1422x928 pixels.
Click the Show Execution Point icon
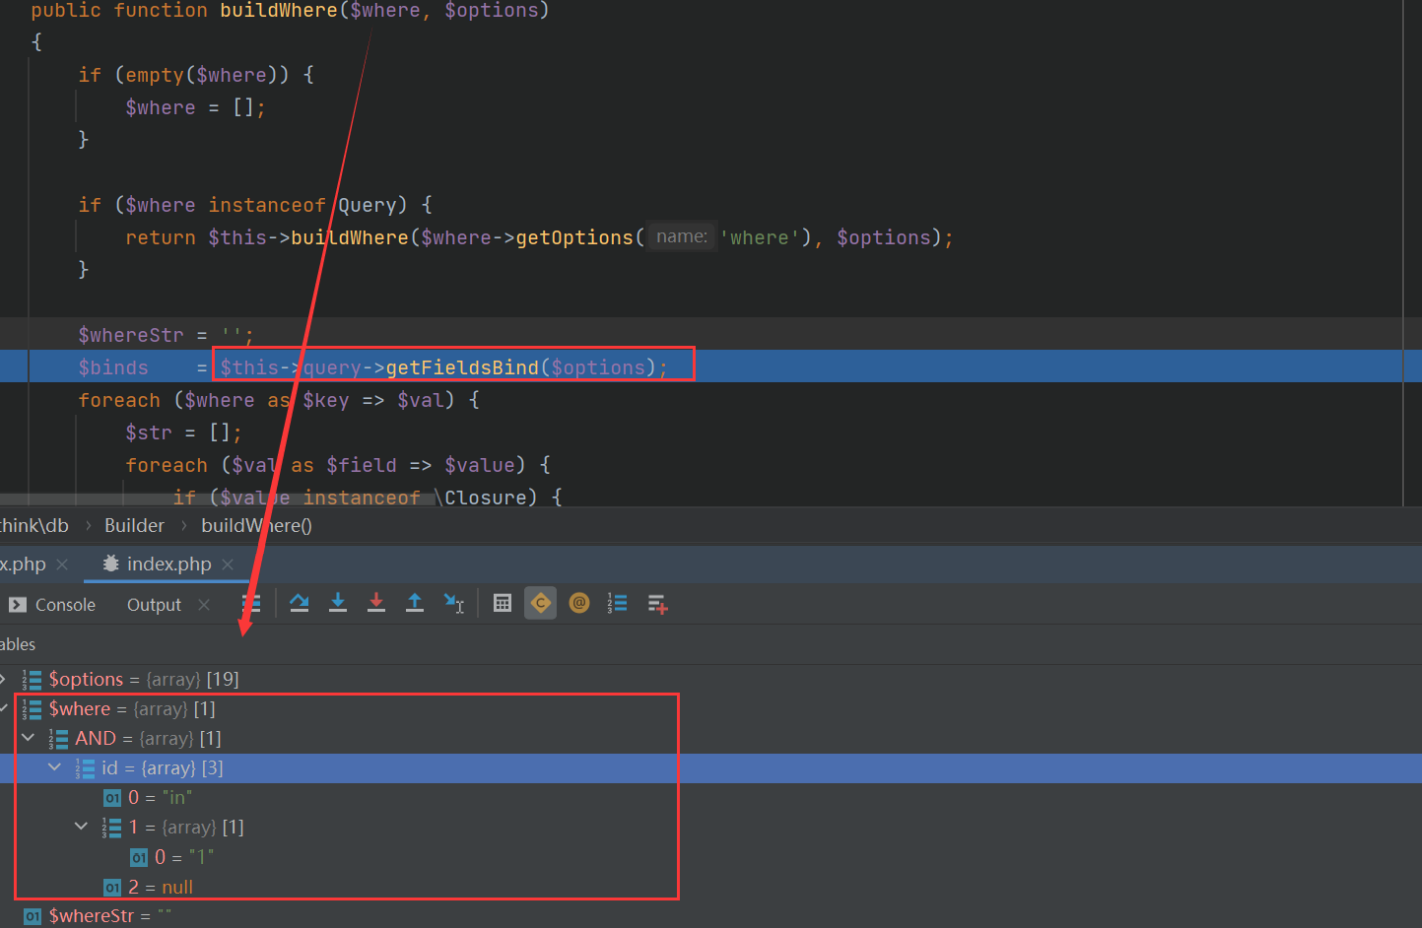tap(252, 603)
